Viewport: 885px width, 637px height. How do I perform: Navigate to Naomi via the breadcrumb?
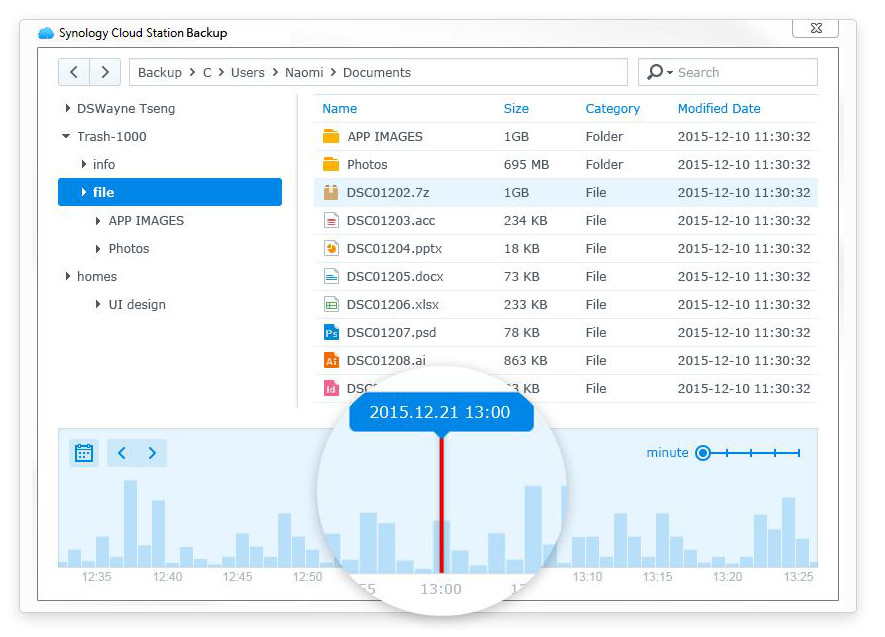(304, 72)
